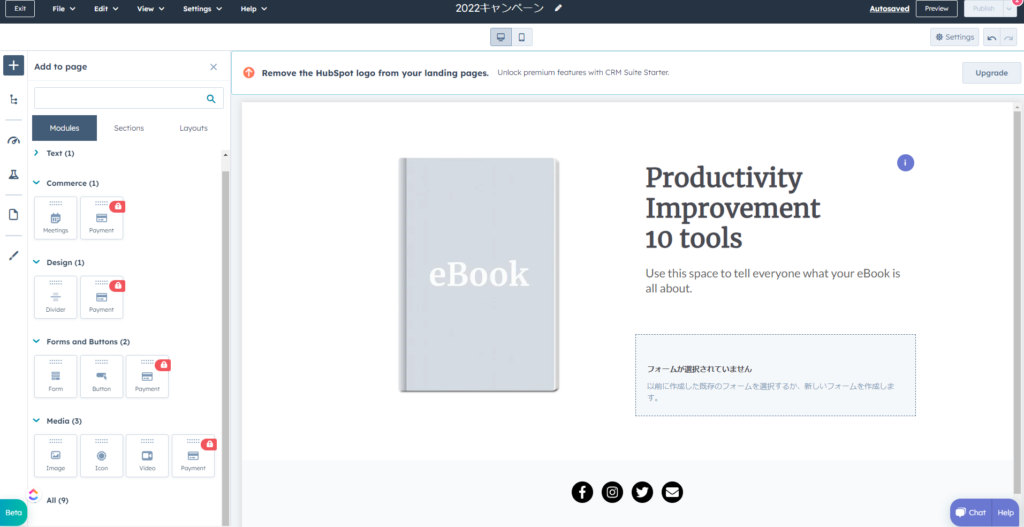Collapse the Commerce modules group
1024x527 pixels.
[x=37, y=184]
